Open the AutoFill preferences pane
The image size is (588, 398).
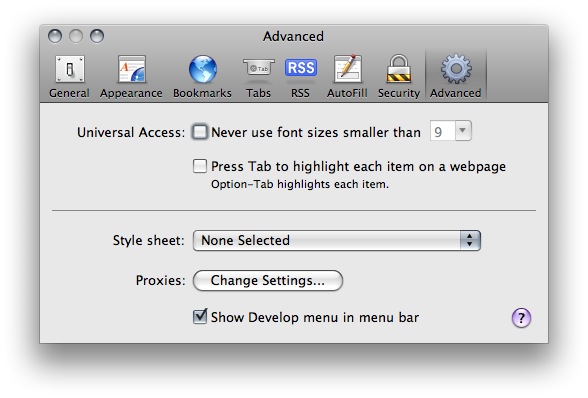347,77
